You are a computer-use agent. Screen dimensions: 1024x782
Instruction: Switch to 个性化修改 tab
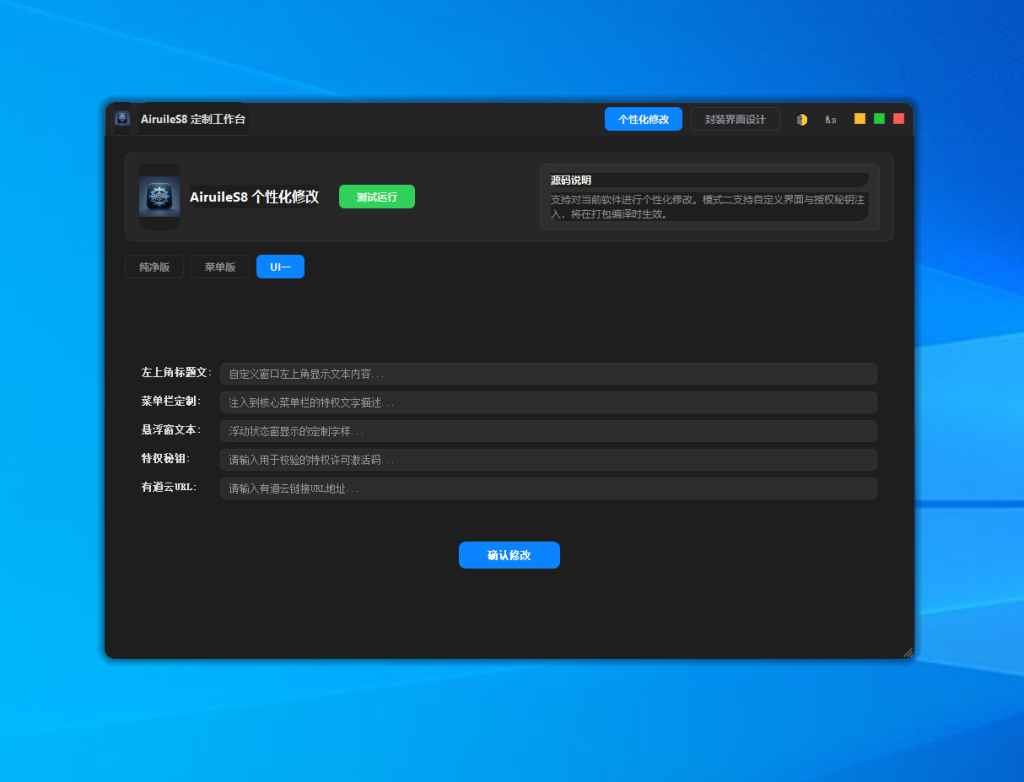[643, 119]
